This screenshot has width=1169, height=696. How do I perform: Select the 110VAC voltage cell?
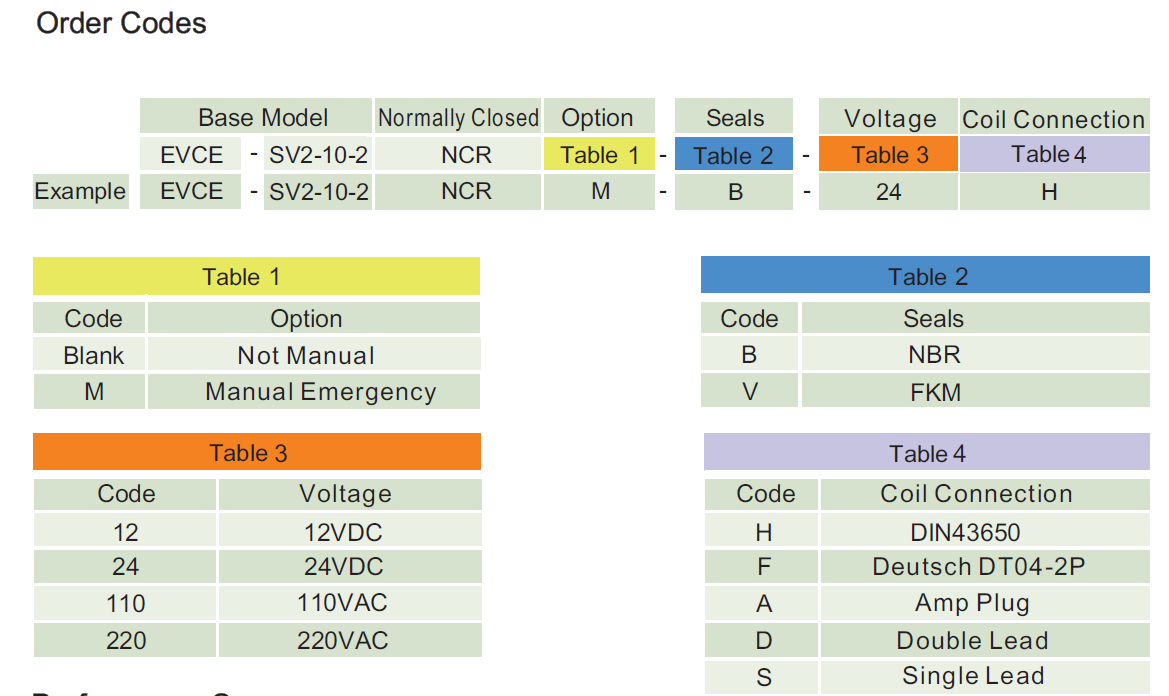[342, 603]
